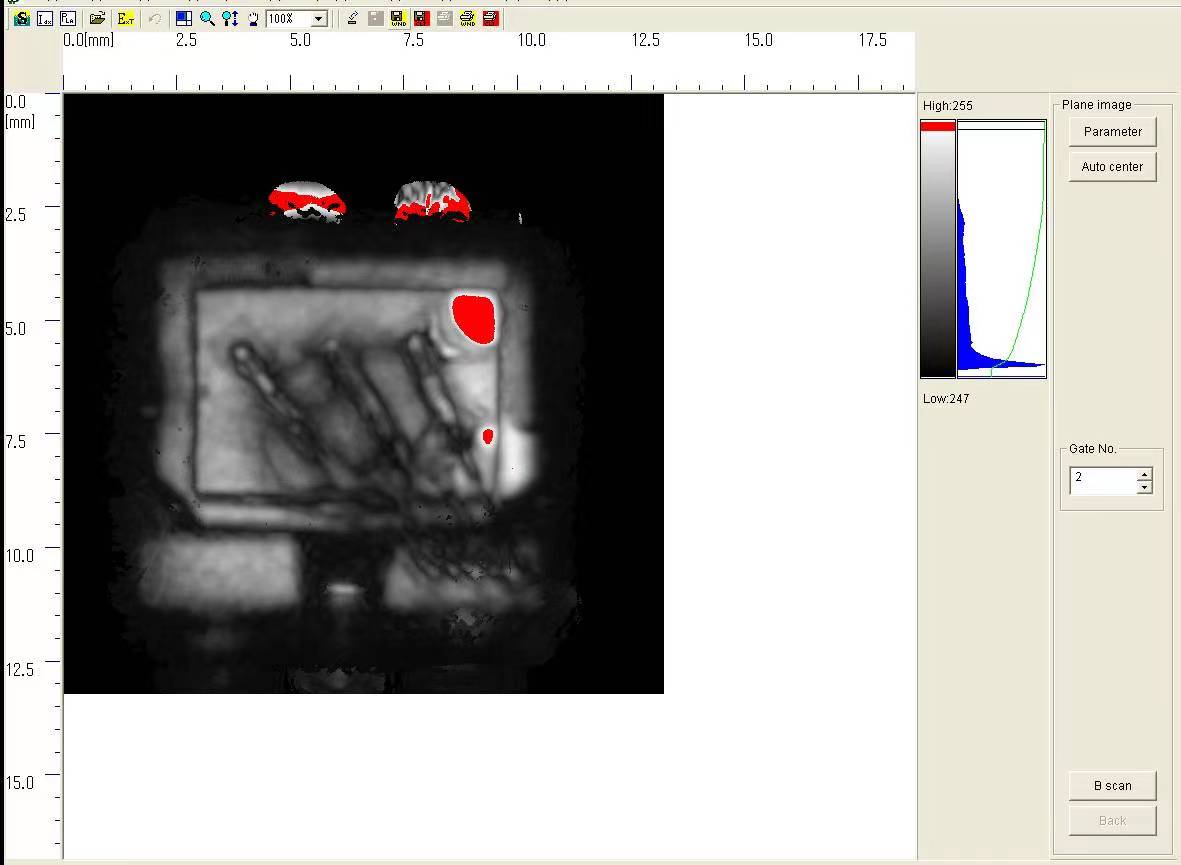Select the four-pane grid view icon
1181x865 pixels.
(x=183, y=18)
